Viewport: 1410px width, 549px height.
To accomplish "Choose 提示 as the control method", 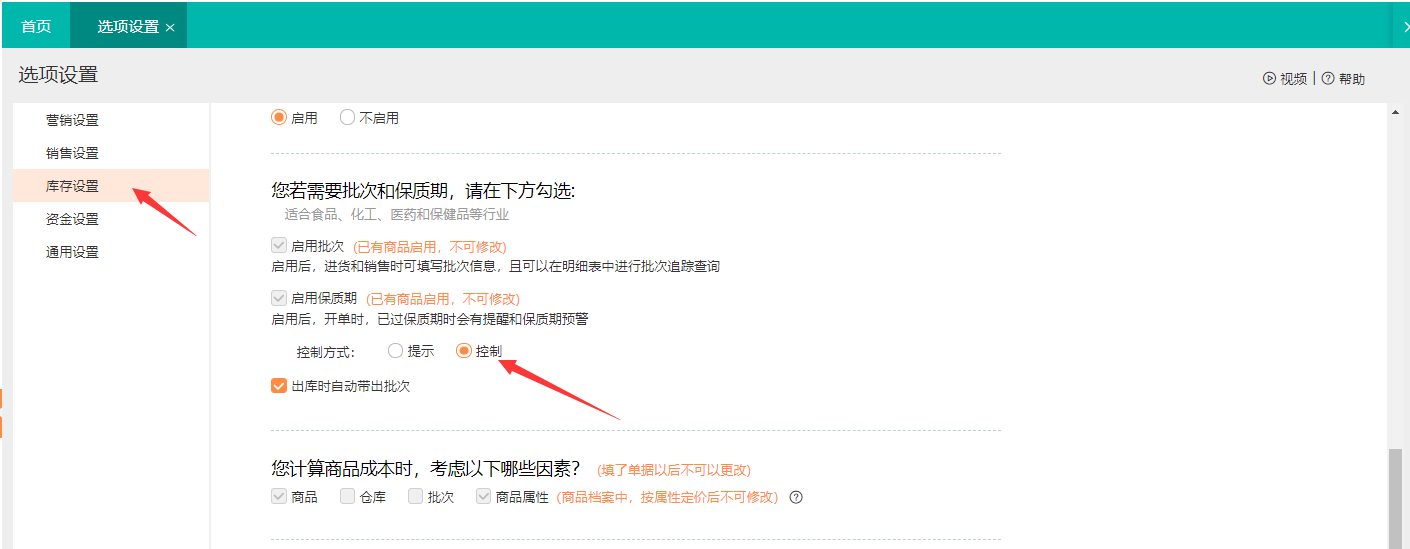I will point(396,351).
